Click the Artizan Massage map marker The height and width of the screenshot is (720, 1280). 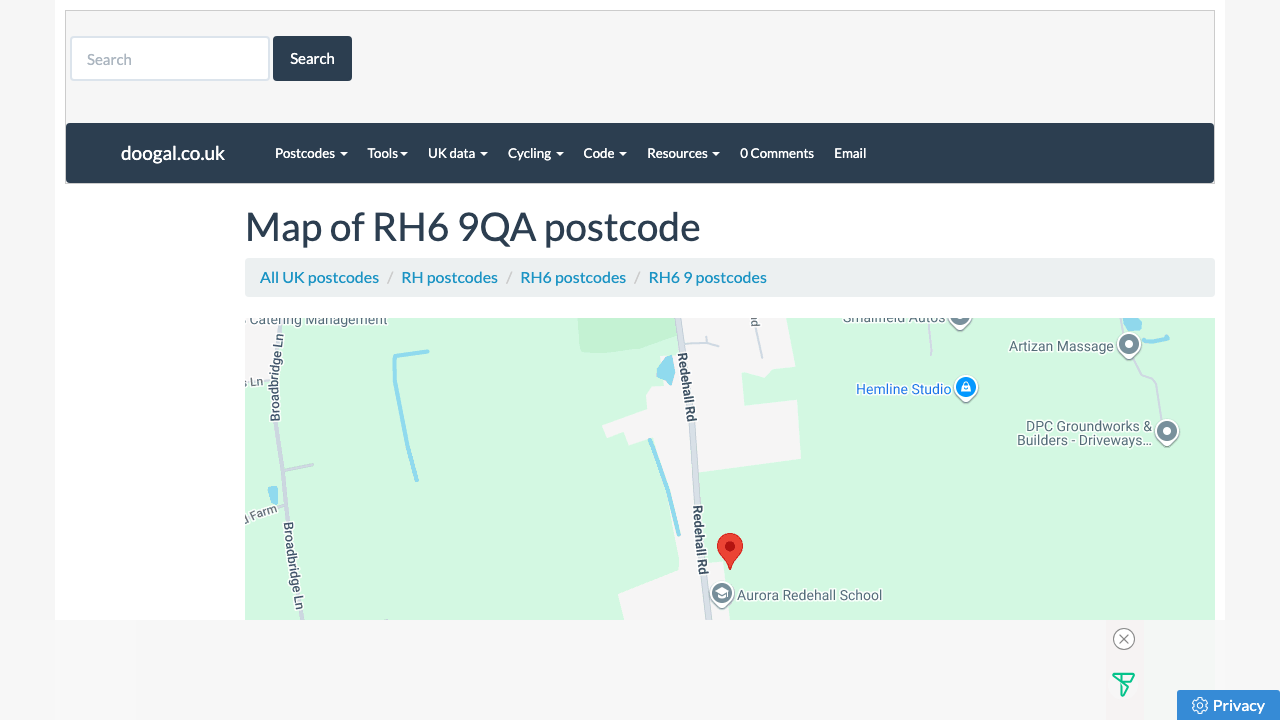coord(1129,345)
